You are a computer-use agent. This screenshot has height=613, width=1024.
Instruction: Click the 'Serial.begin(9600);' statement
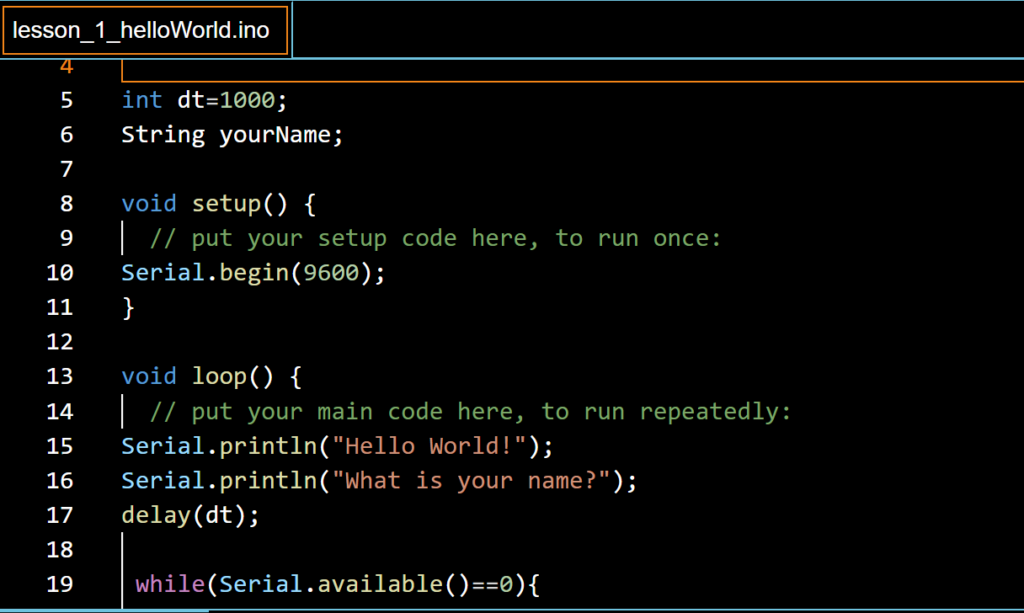pyautogui.click(x=253, y=273)
